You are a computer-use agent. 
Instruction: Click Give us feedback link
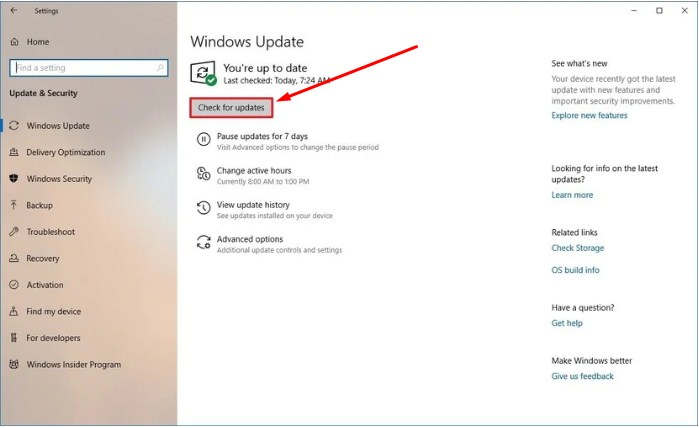coord(582,376)
